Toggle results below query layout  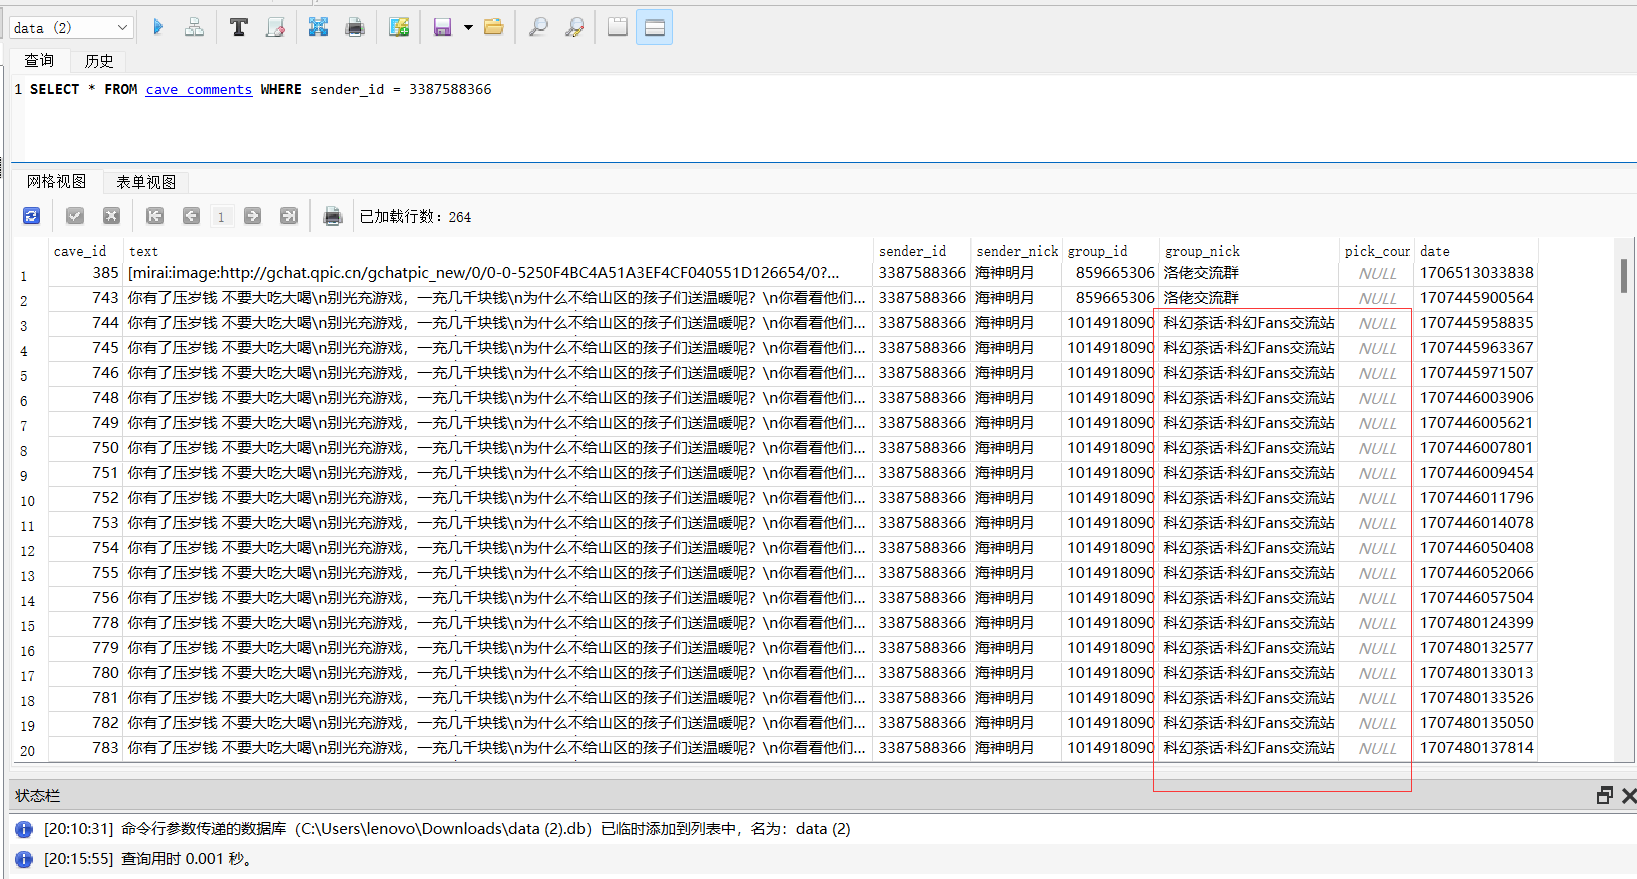coord(655,27)
